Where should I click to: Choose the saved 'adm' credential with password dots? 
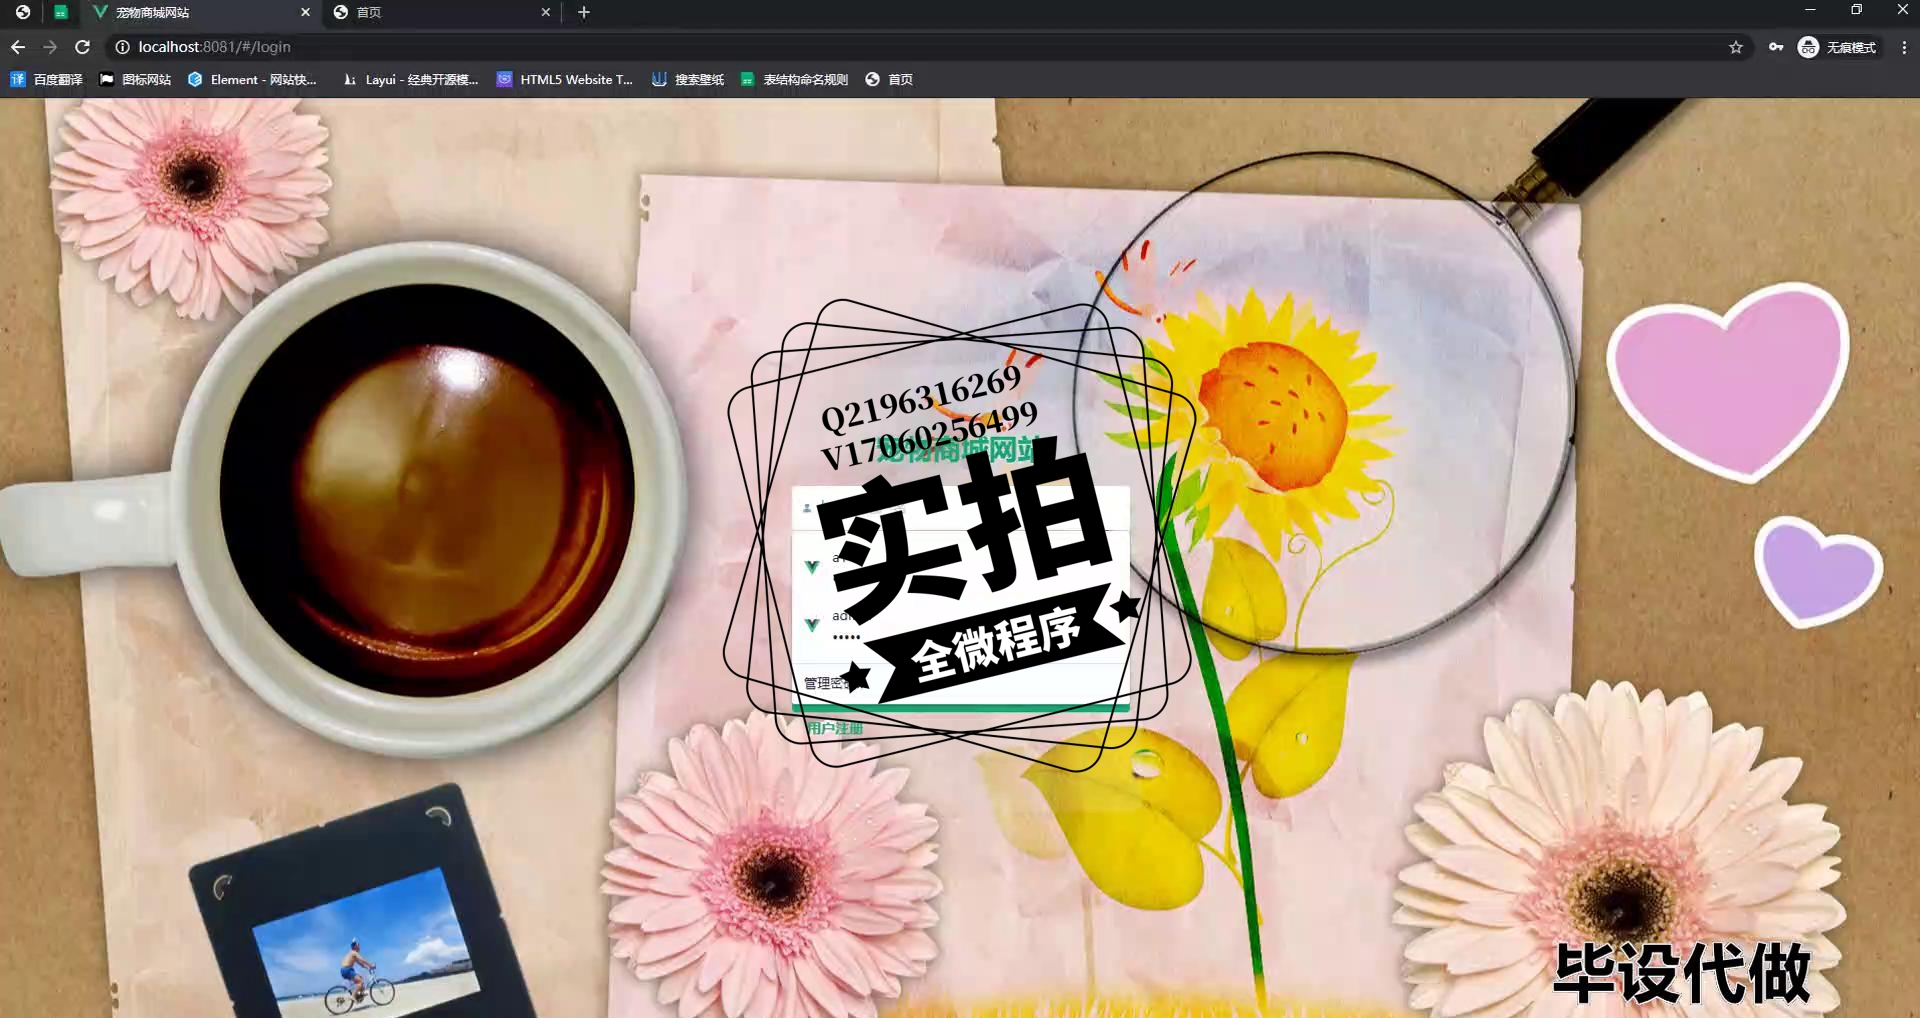(x=960, y=624)
